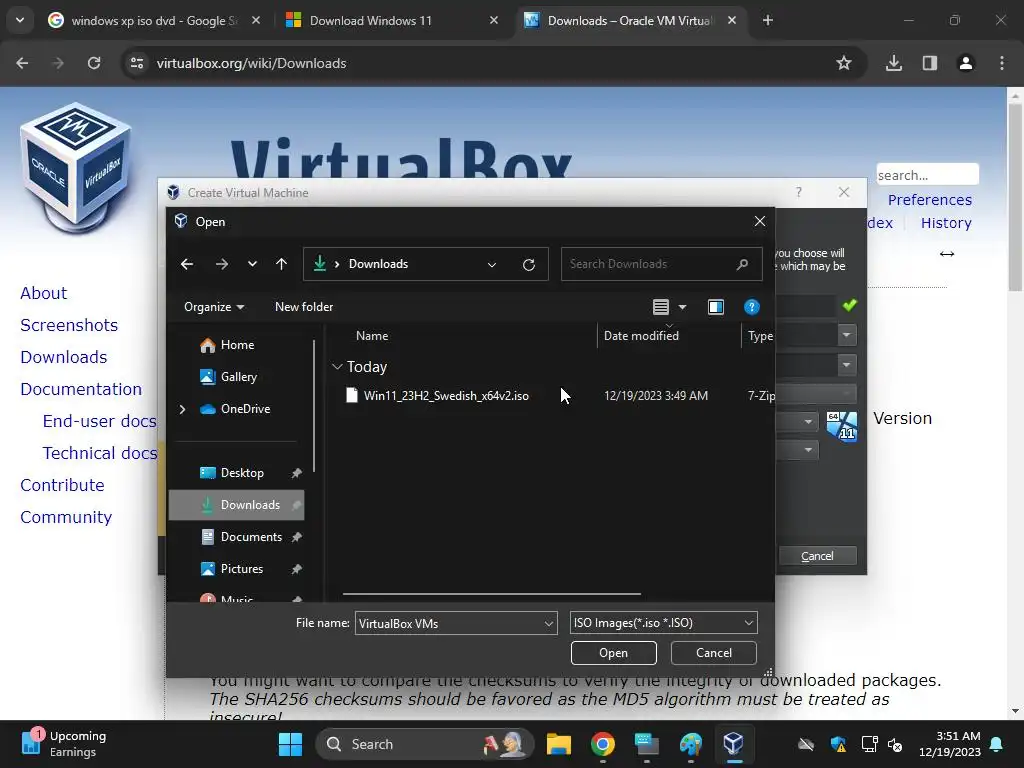Screen dimensions: 1024x768
Task: Expand the File name dropdown
Action: click(x=549, y=623)
